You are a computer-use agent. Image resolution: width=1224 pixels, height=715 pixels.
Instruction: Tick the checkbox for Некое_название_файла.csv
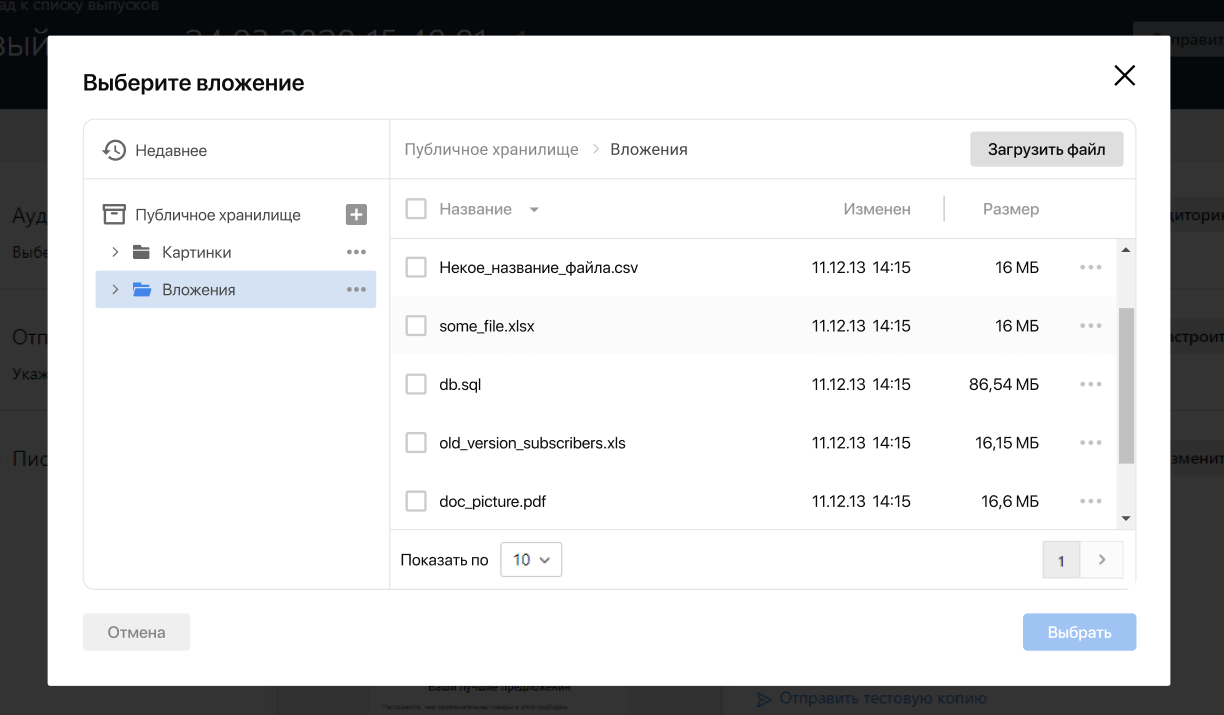click(416, 268)
